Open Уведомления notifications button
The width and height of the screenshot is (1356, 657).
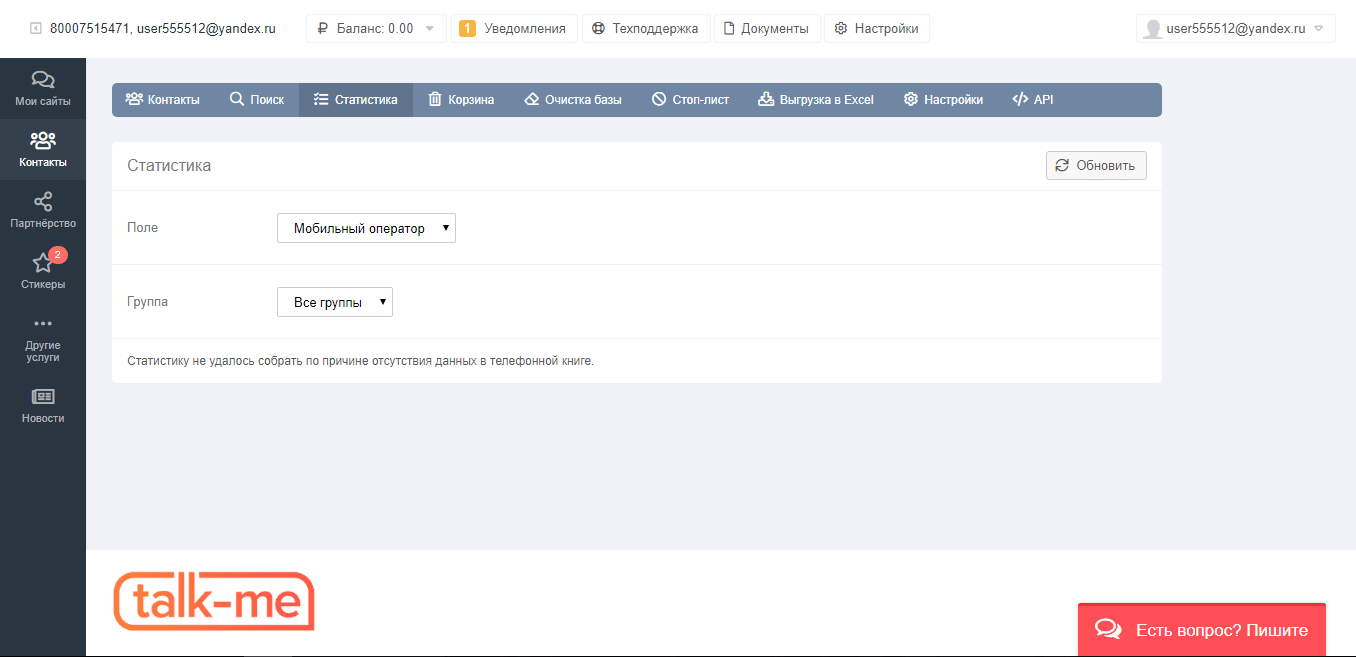click(513, 29)
